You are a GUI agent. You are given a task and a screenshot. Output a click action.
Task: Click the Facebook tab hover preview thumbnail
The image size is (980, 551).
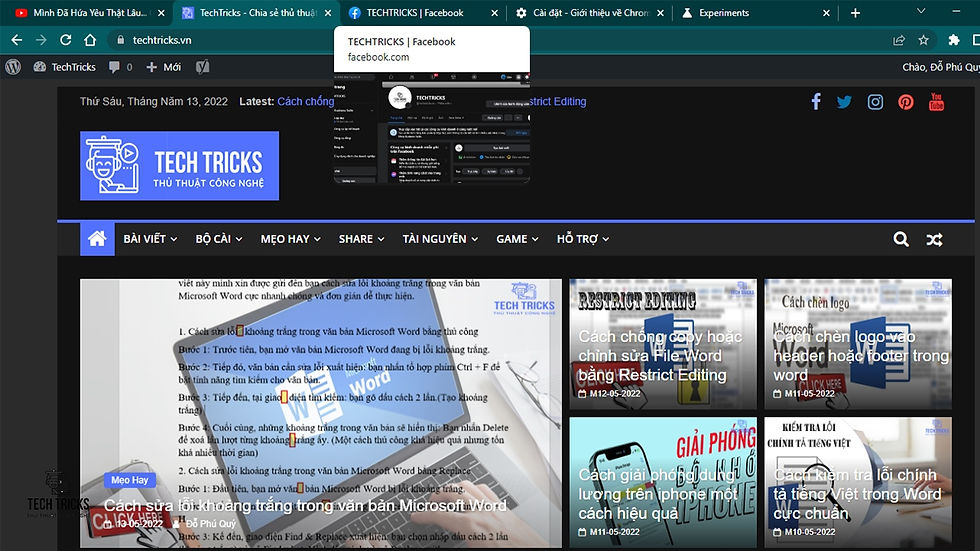(432, 128)
